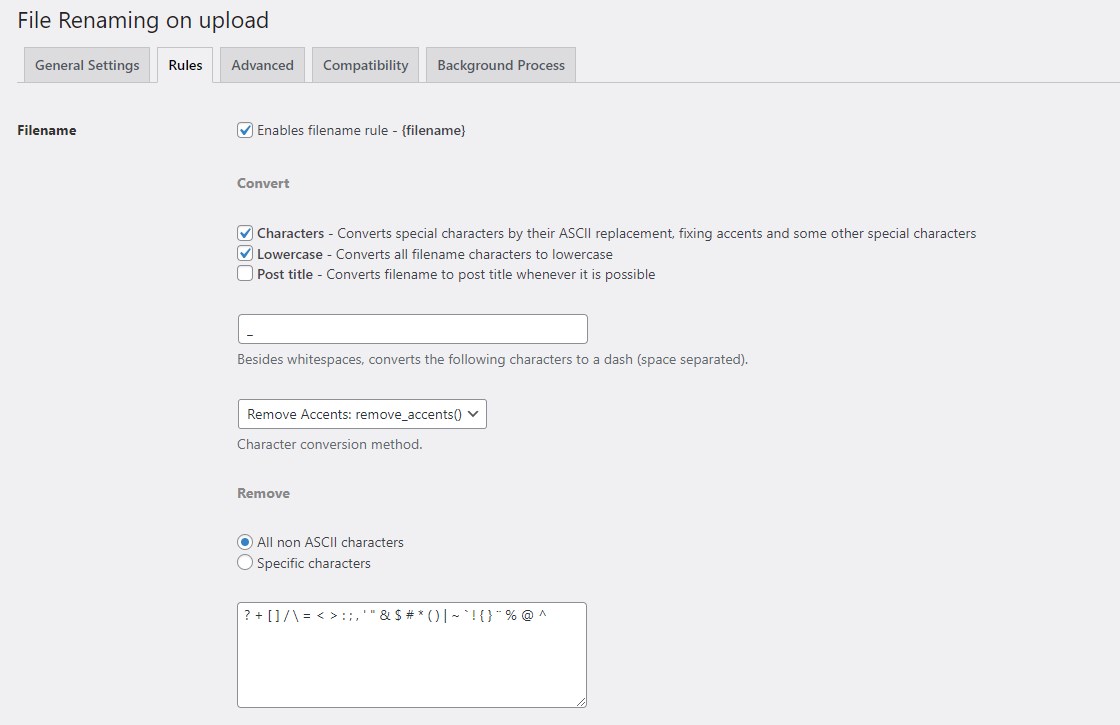Select the All non ASCII characters option
This screenshot has width=1120, height=725.
[x=245, y=541]
